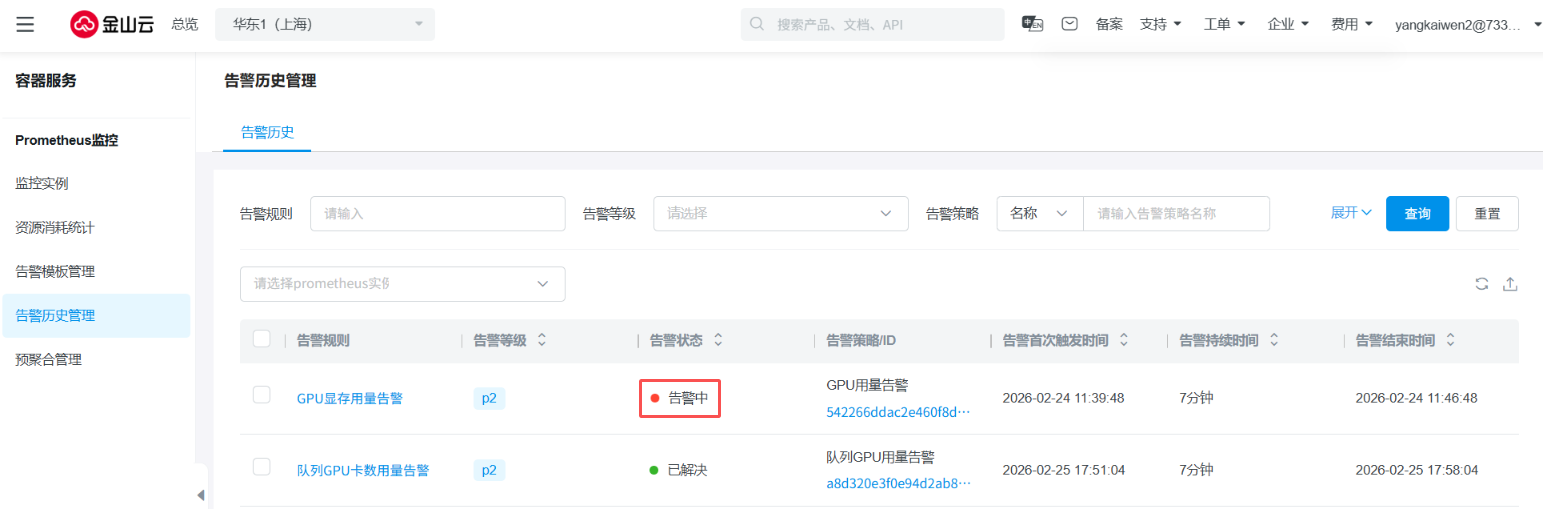
Task: Open the 华东1（上海） region dropdown
Action: [x=325, y=24]
